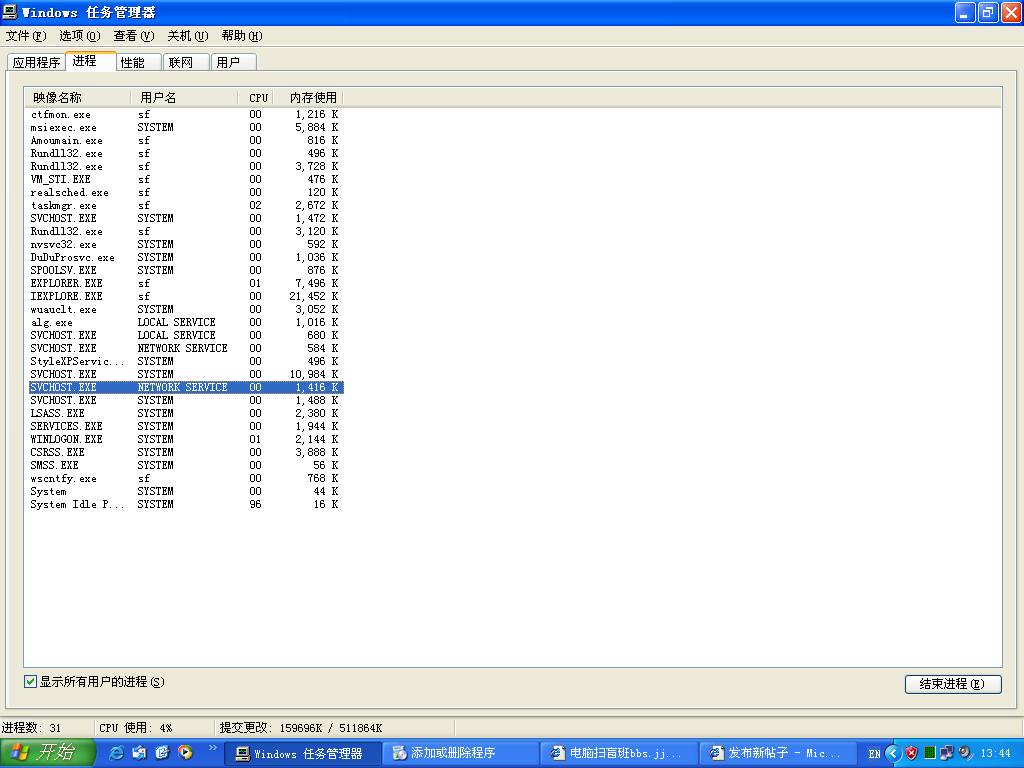The height and width of the screenshot is (768, 1024).
Task: Sort processes by CPU column header
Action: [256, 98]
